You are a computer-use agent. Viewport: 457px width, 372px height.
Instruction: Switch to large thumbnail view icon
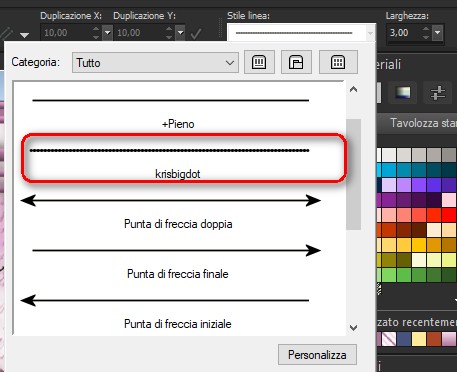pyautogui.click(x=259, y=62)
